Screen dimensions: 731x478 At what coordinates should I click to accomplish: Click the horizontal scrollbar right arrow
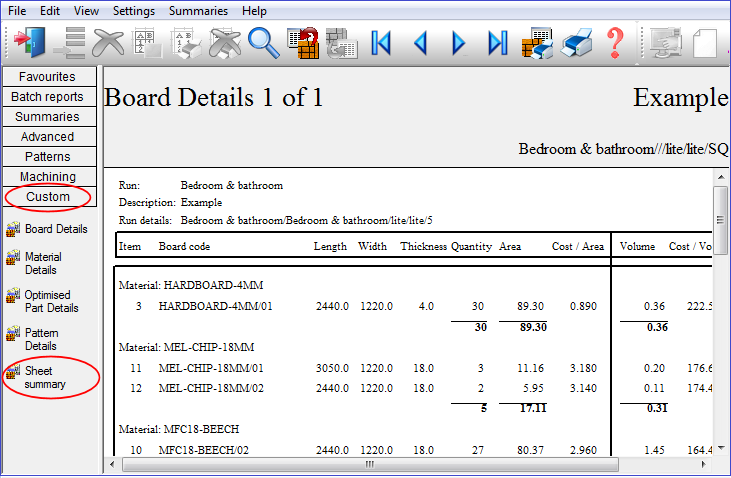(704, 464)
